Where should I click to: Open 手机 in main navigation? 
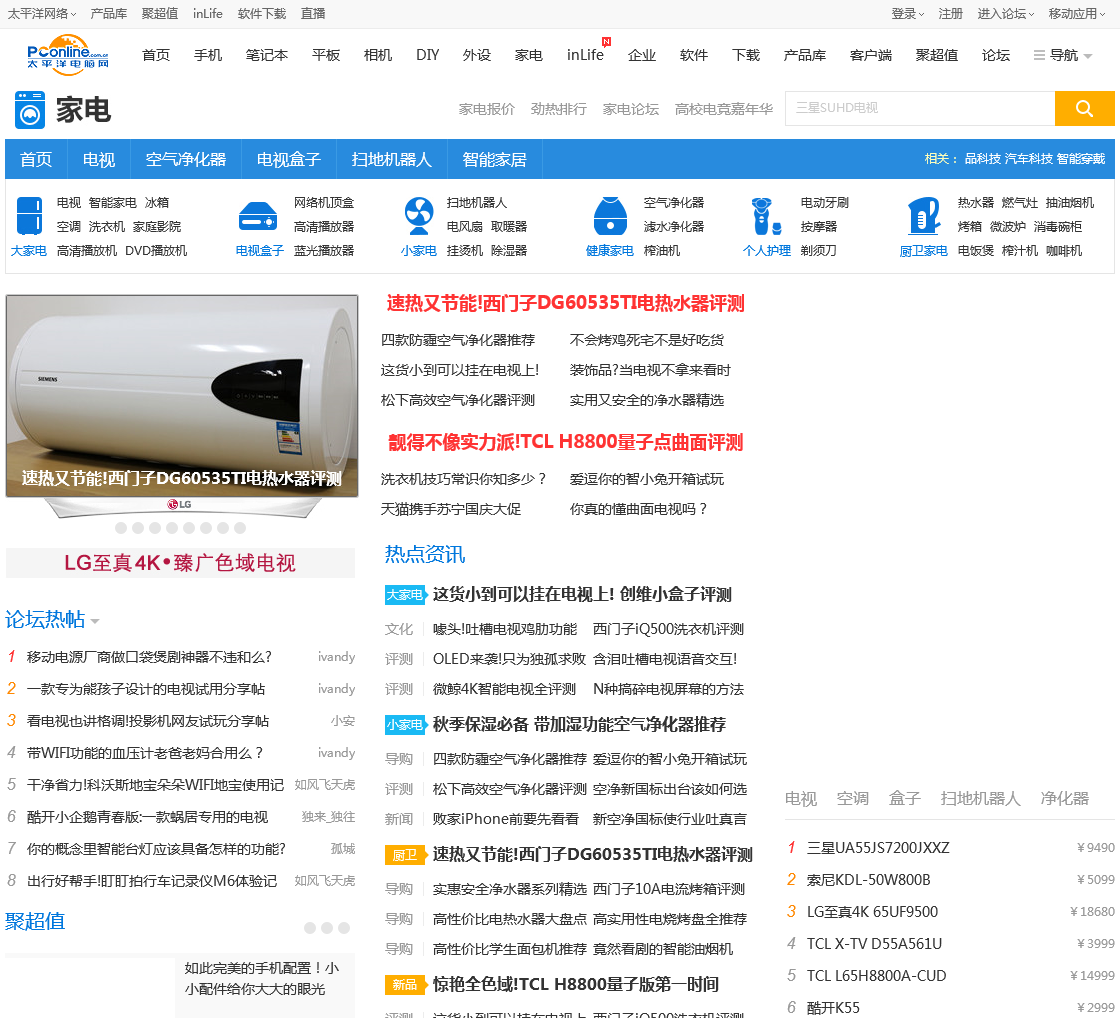pyautogui.click(x=208, y=55)
